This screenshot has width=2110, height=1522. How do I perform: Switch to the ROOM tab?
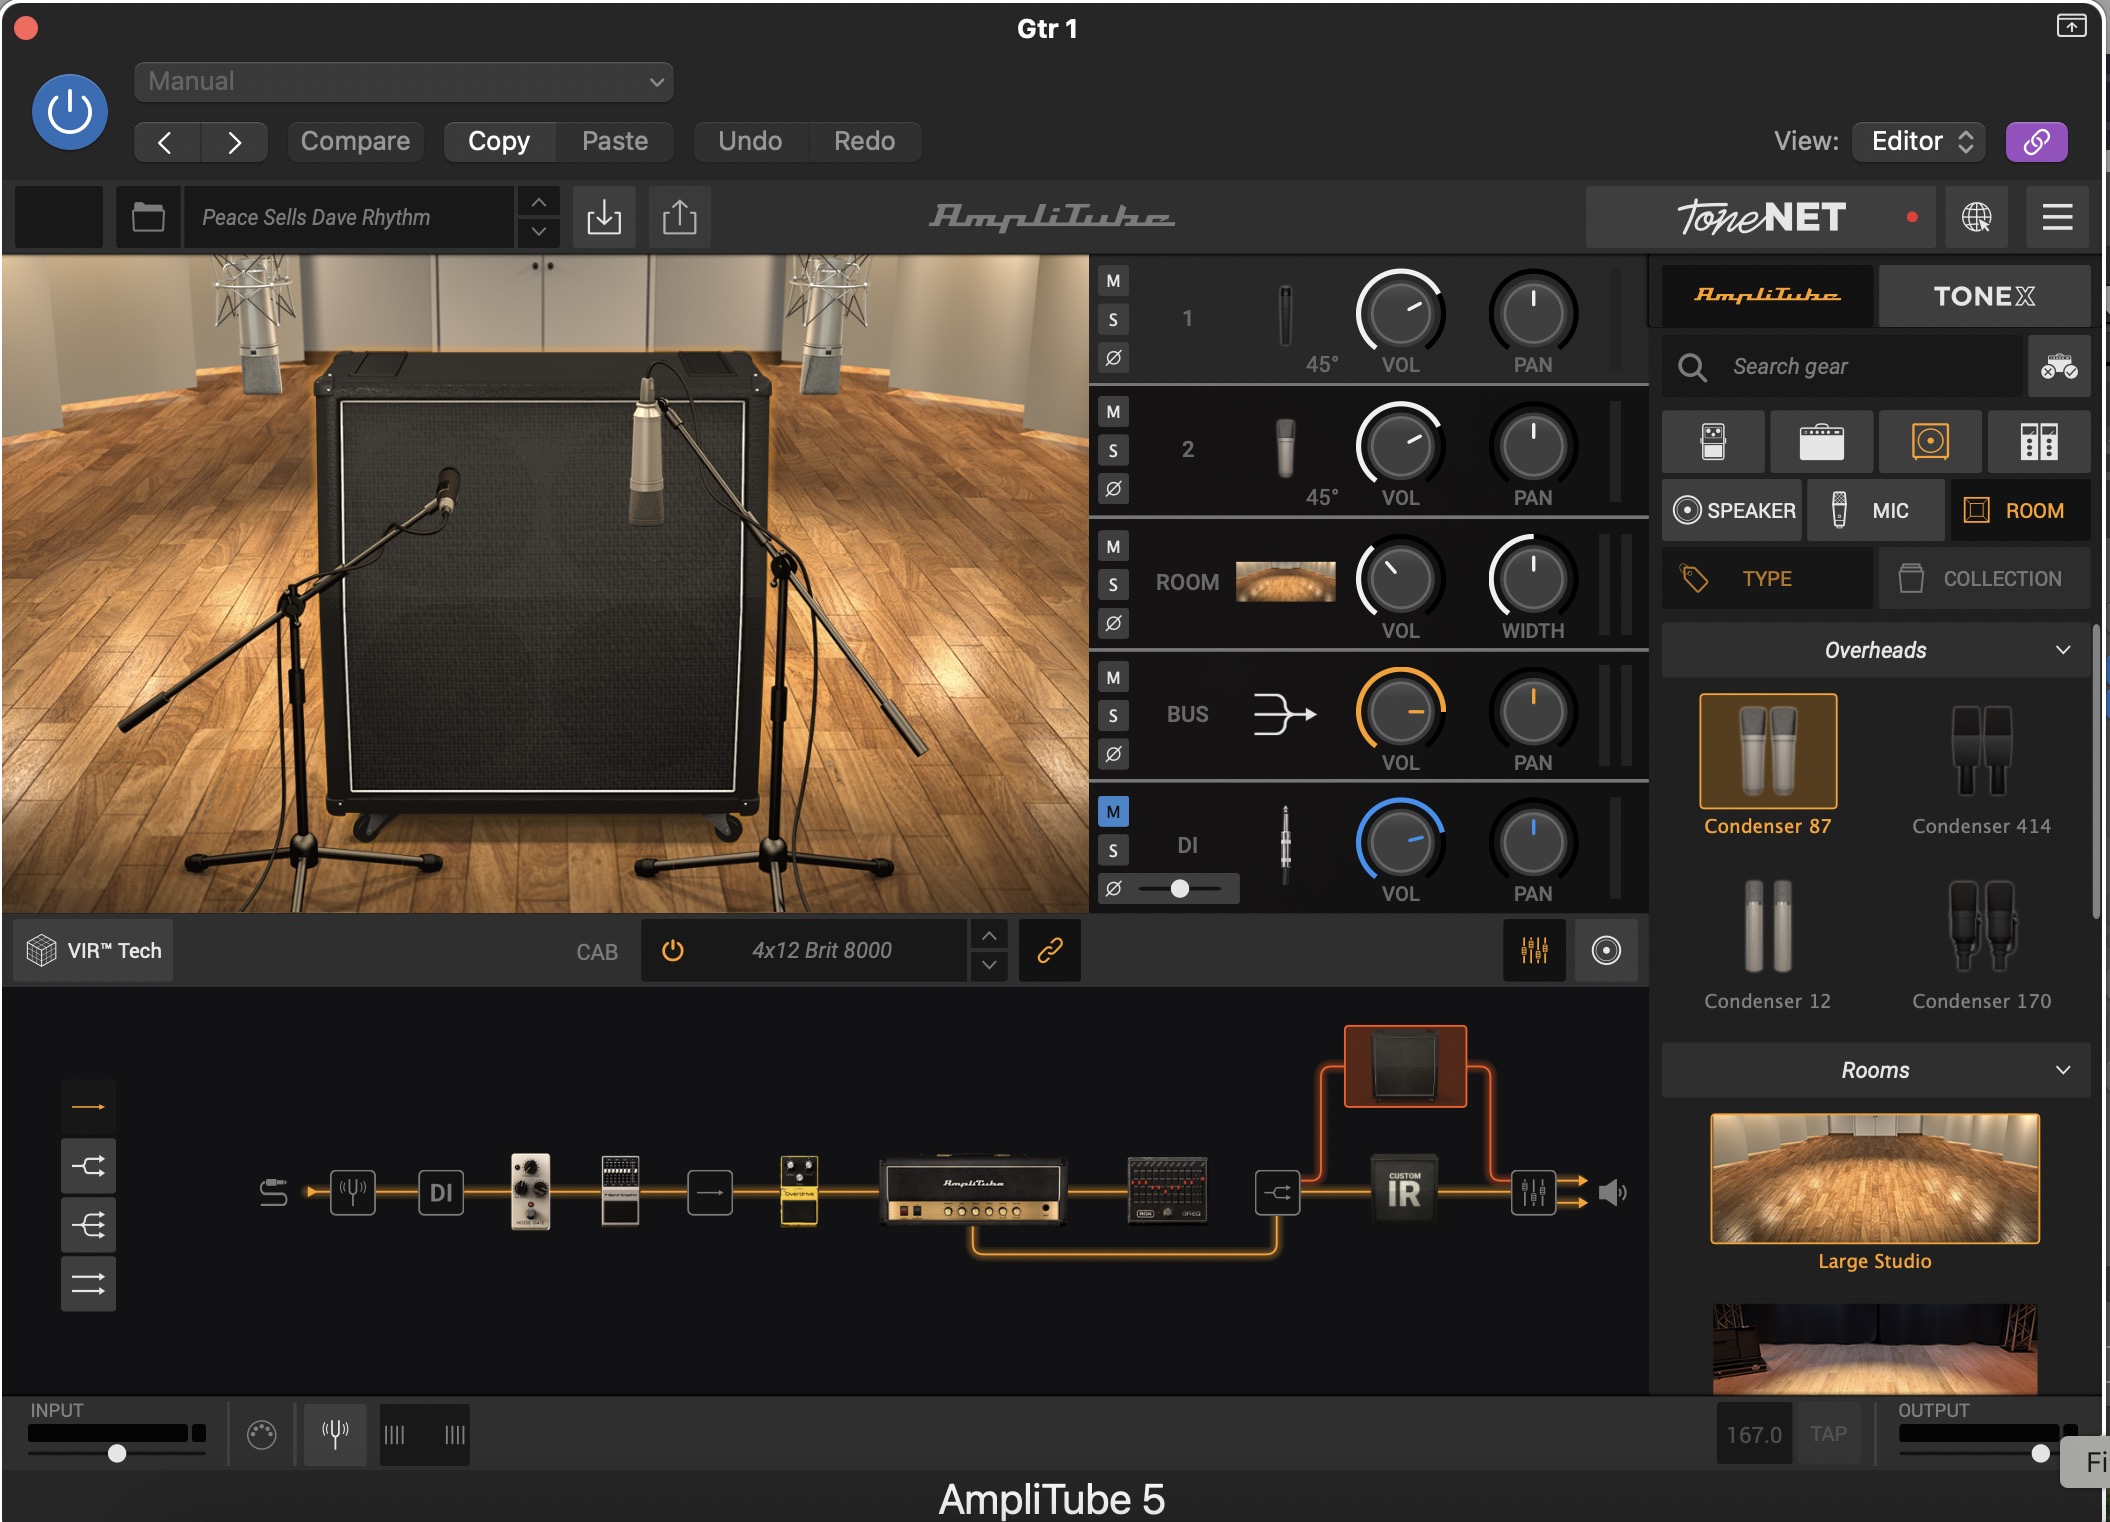coord(2019,510)
